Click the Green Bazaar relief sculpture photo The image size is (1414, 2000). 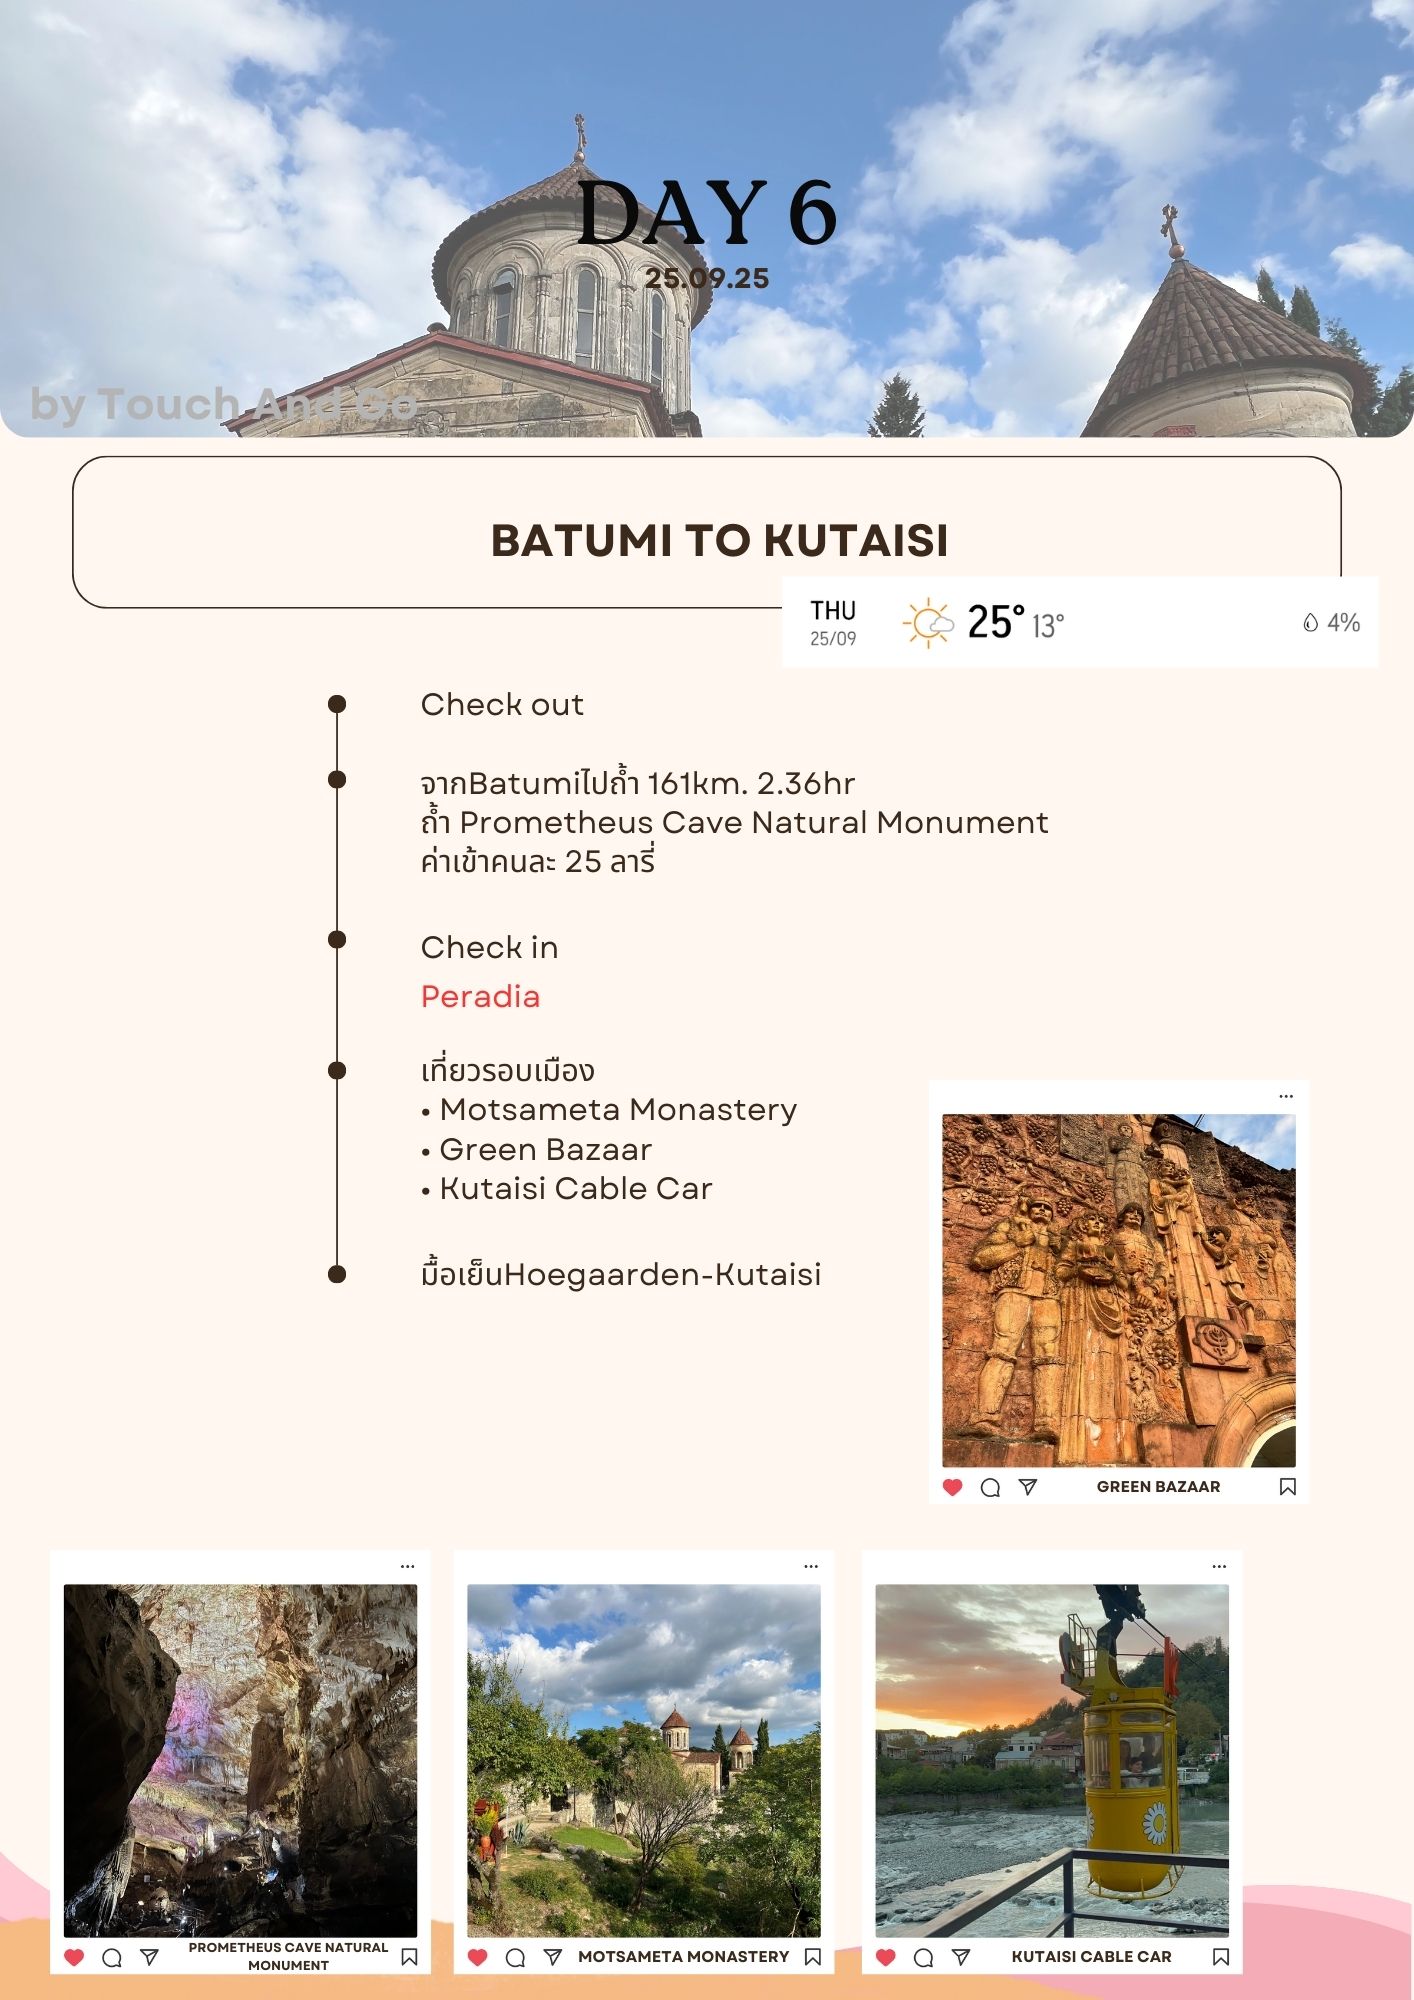click(x=1119, y=1290)
